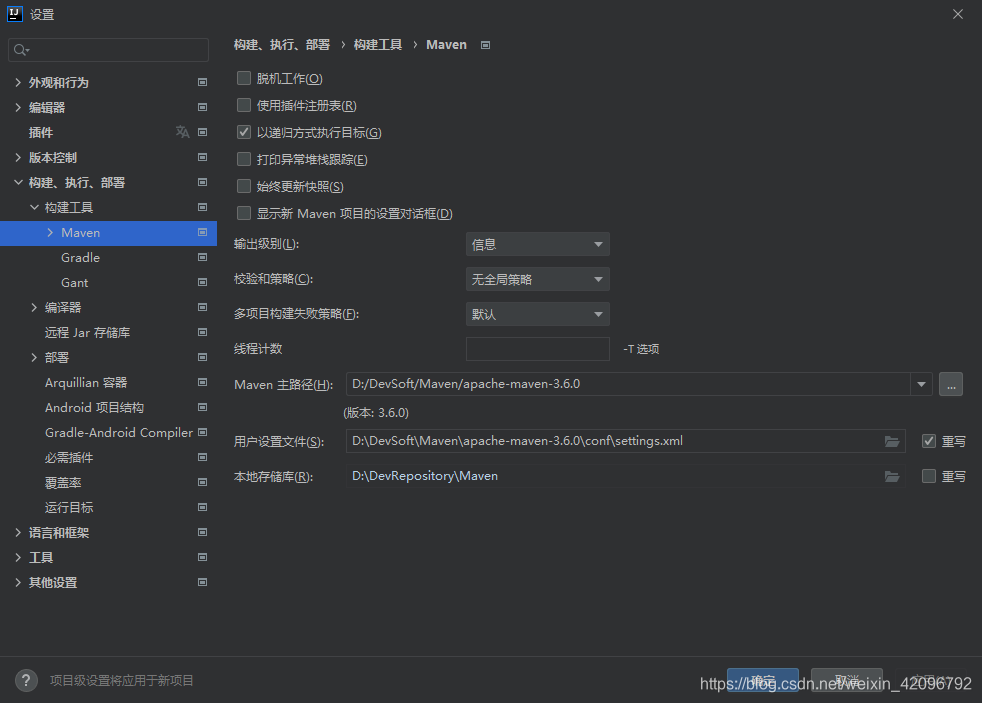Screen dimensions: 982x703
Task: Click project-level icon next to 版本控制
Action: [202, 157]
